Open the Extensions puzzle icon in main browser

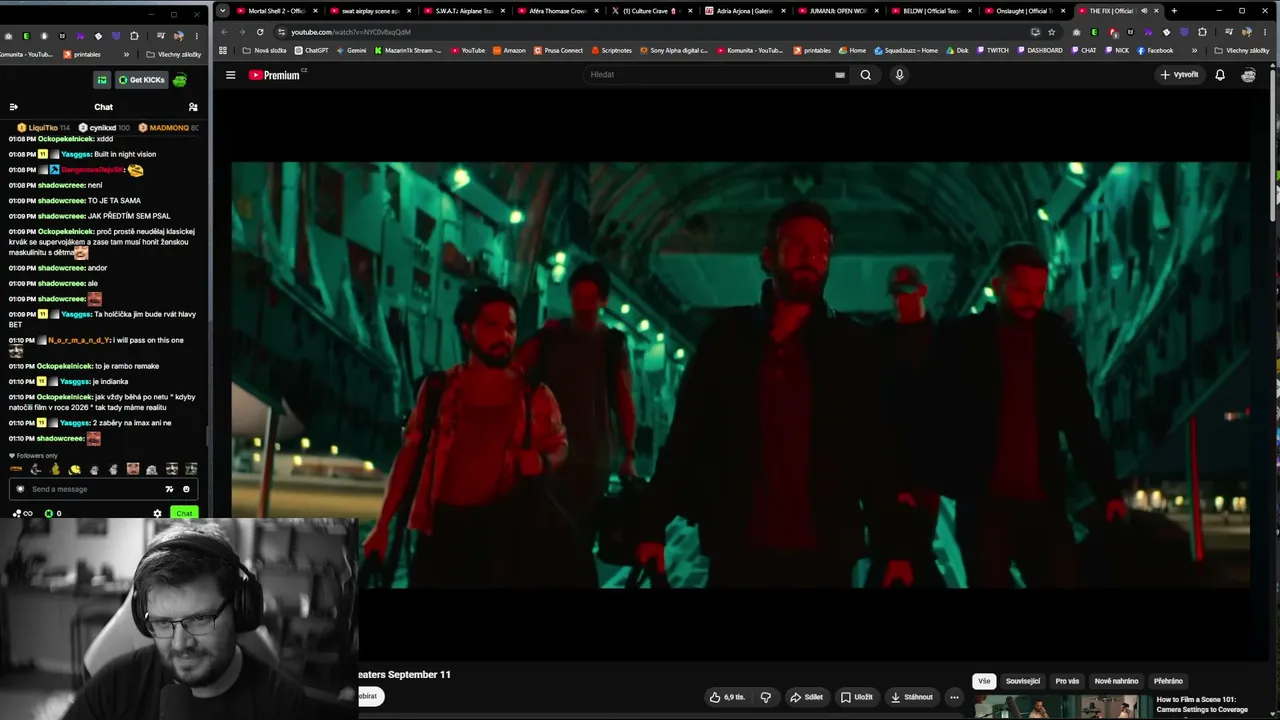(1202, 32)
